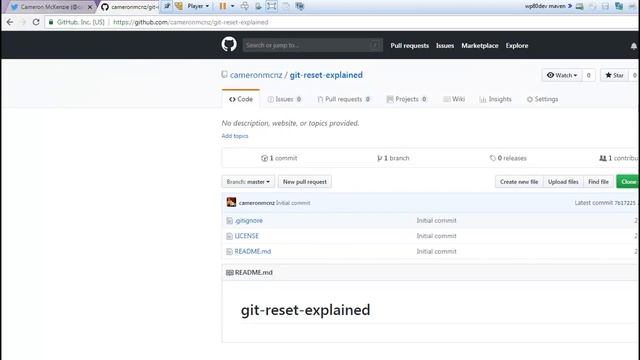
Task: Open Explore in top navigation
Action: point(517,46)
